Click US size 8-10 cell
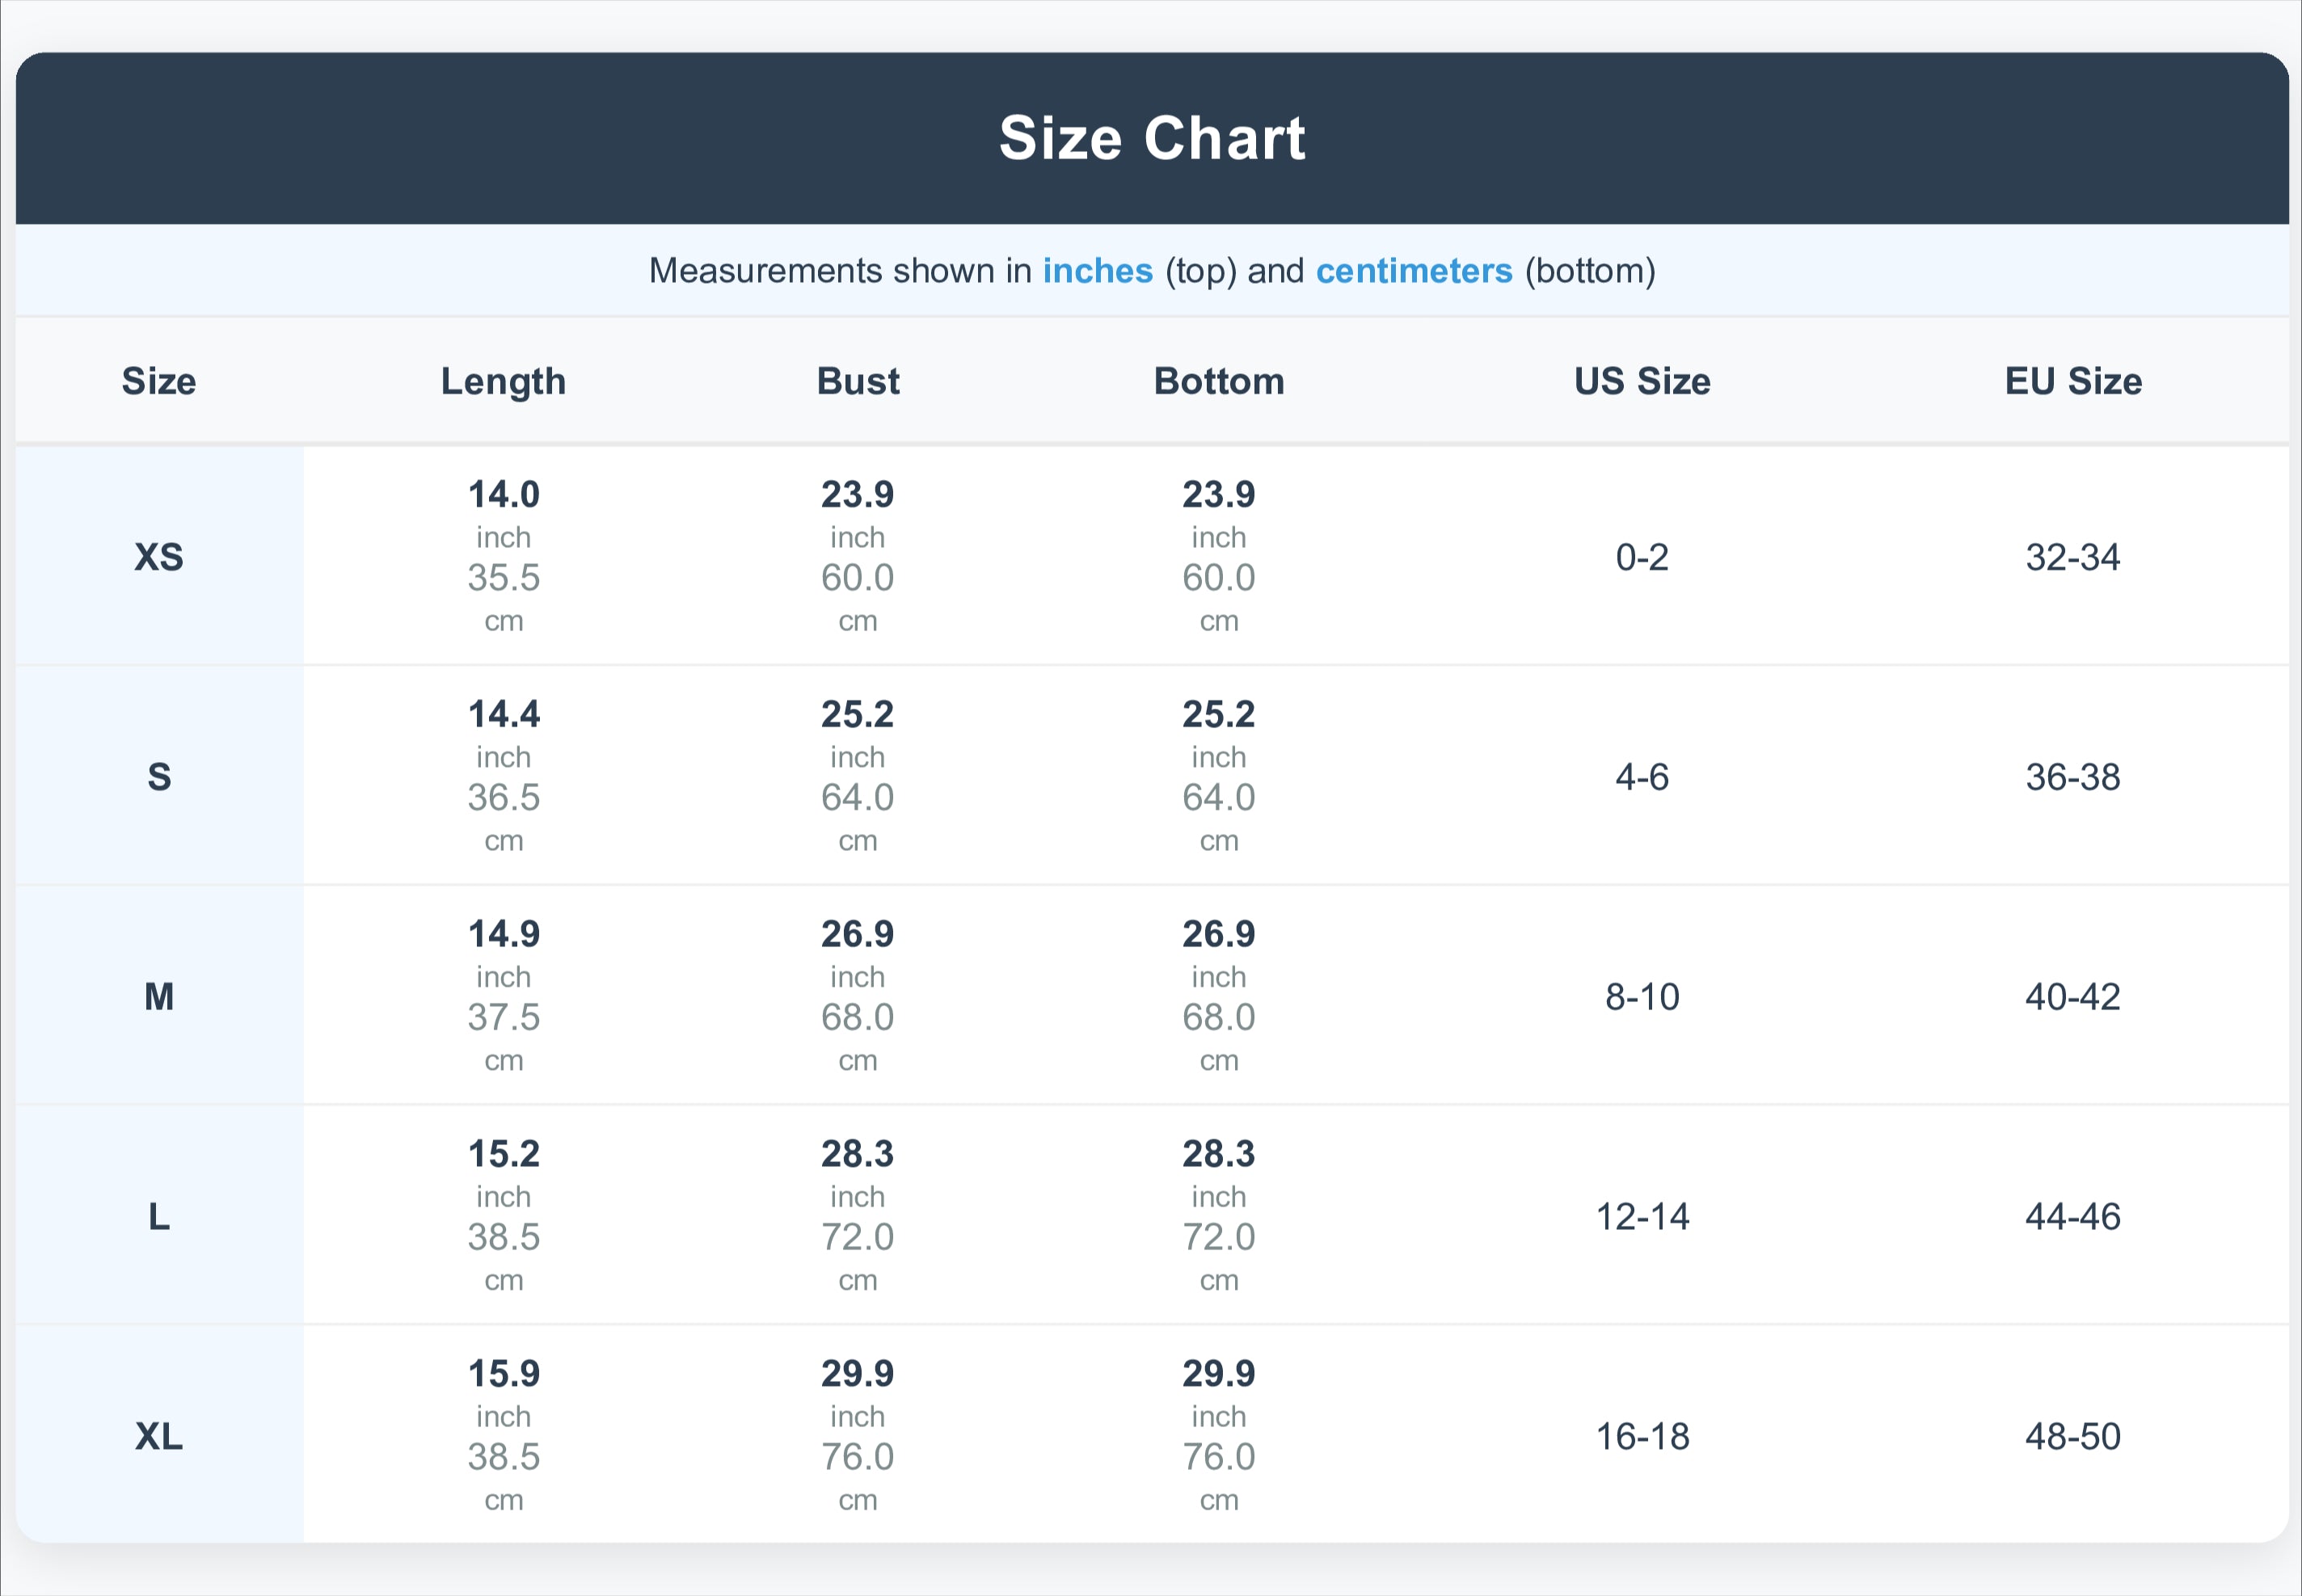The height and width of the screenshot is (1596, 2302). point(1641,997)
